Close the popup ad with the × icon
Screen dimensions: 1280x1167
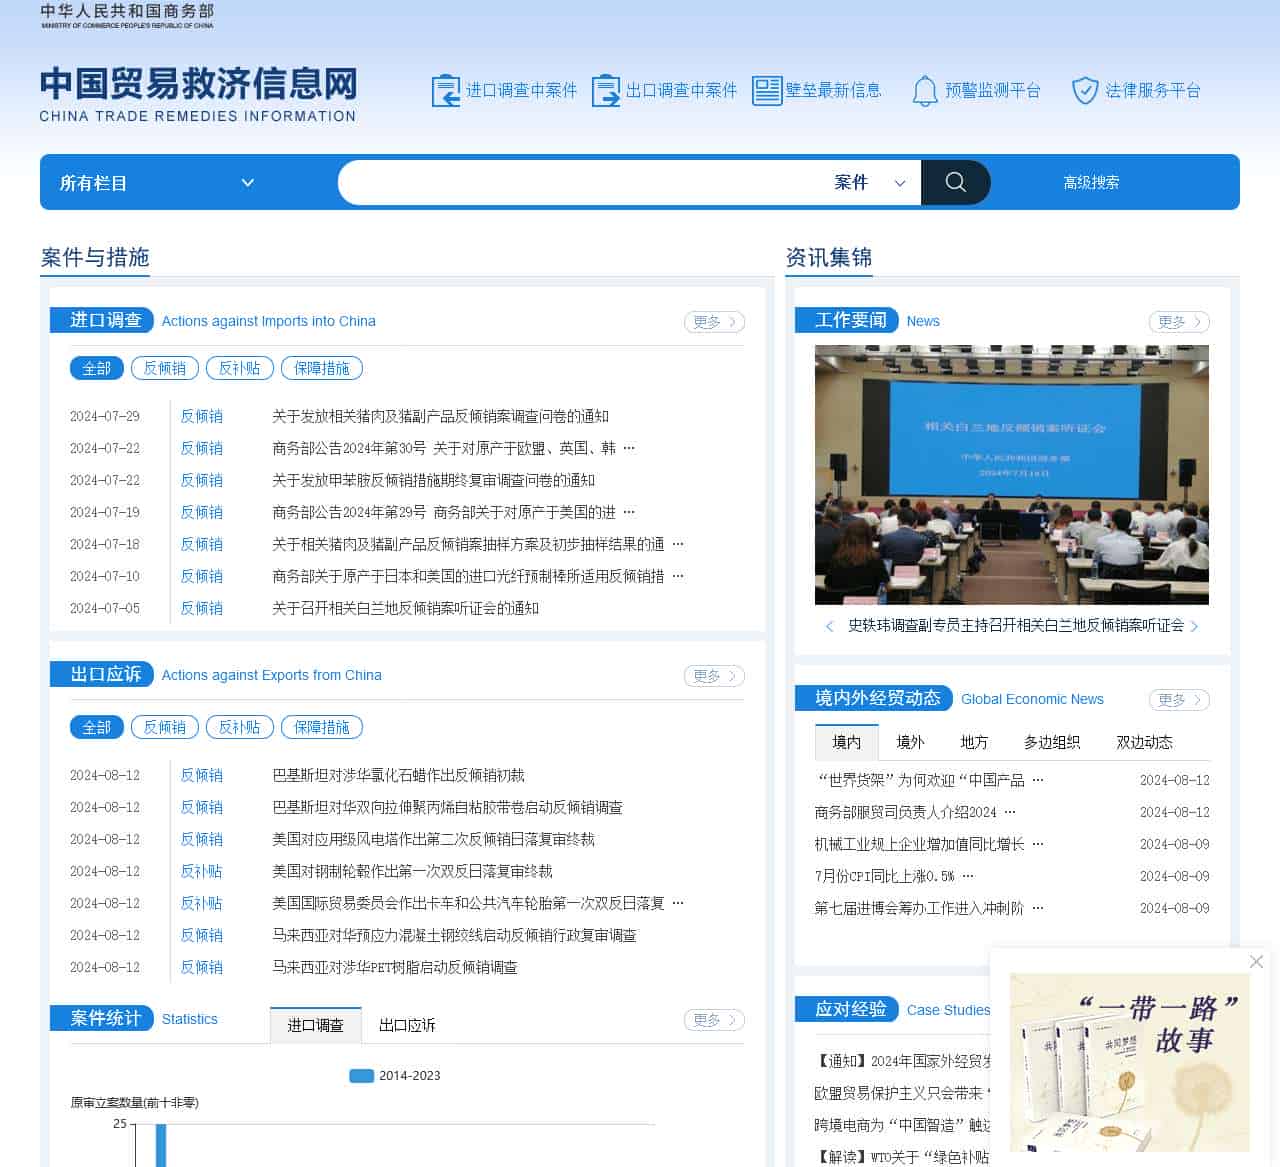click(x=1256, y=961)
